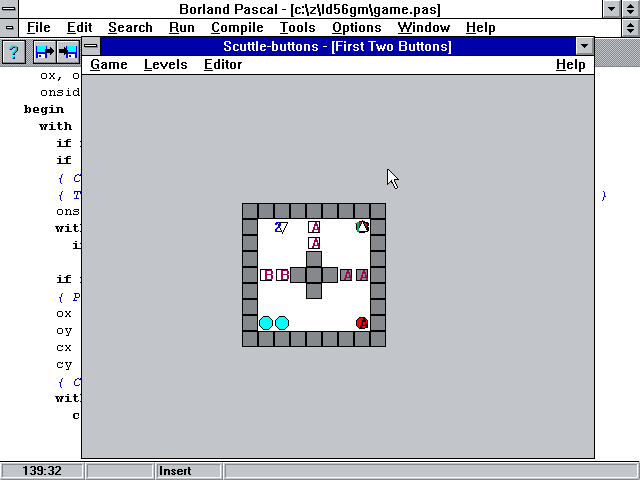The image size is (640, 480).
Task: Click the question mark help toolbar icon
Action: coord(14,52)
